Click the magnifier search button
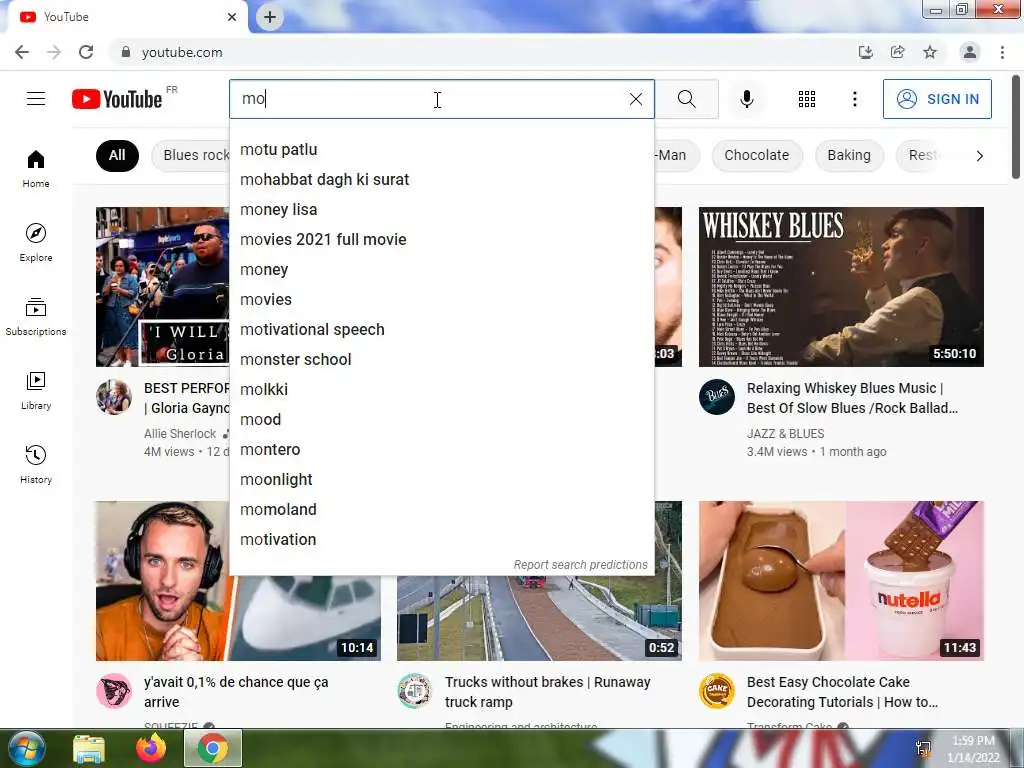The width and height of the screenshot is (1024, 768). [686, 99]
